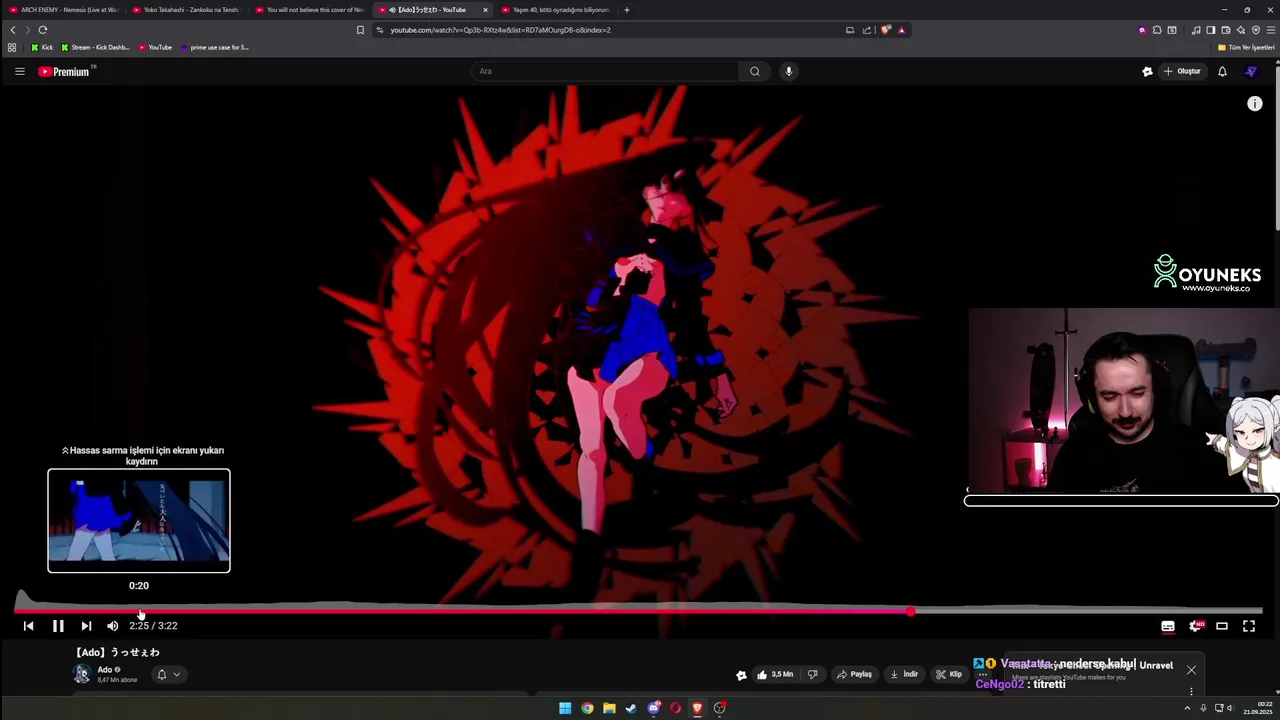The image size is (1280, 720).
Task: Open Brave VPN shield icon
Action: [x=1256, y=30]
